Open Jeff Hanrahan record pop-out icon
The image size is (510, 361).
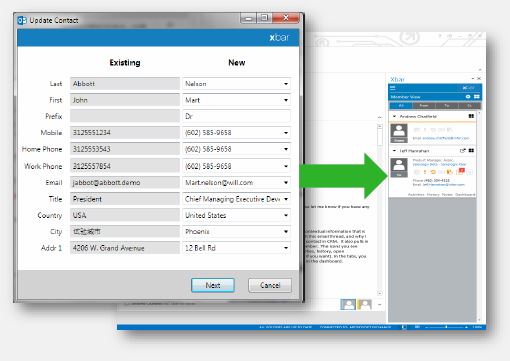click(x=462, y=151)
